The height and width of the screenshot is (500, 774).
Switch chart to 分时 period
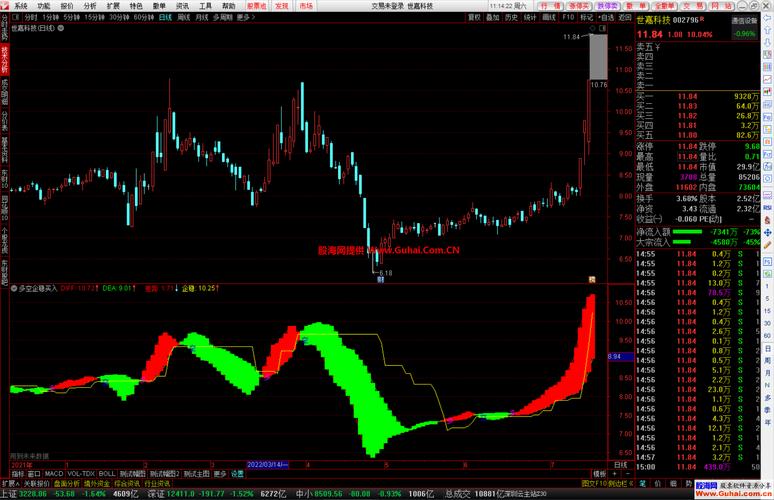coord(31,17)
